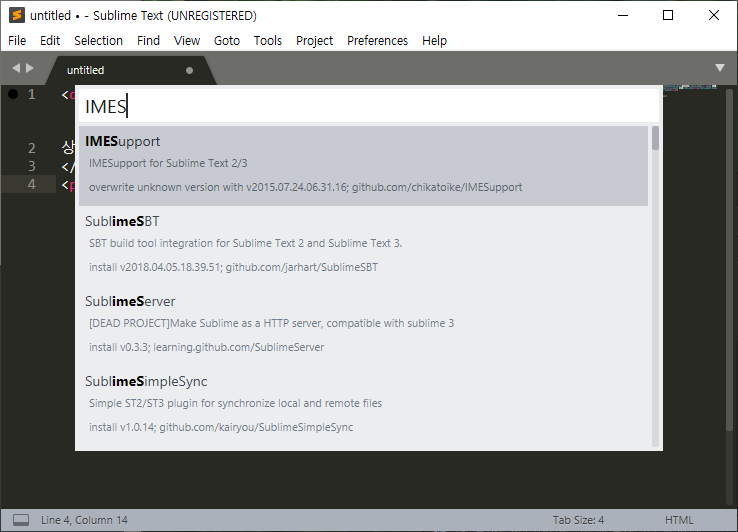Open the tab list dropdown triangle
The width and height of the screenshot is (738, 532).
pyautogui.click(x=720, y=68)
